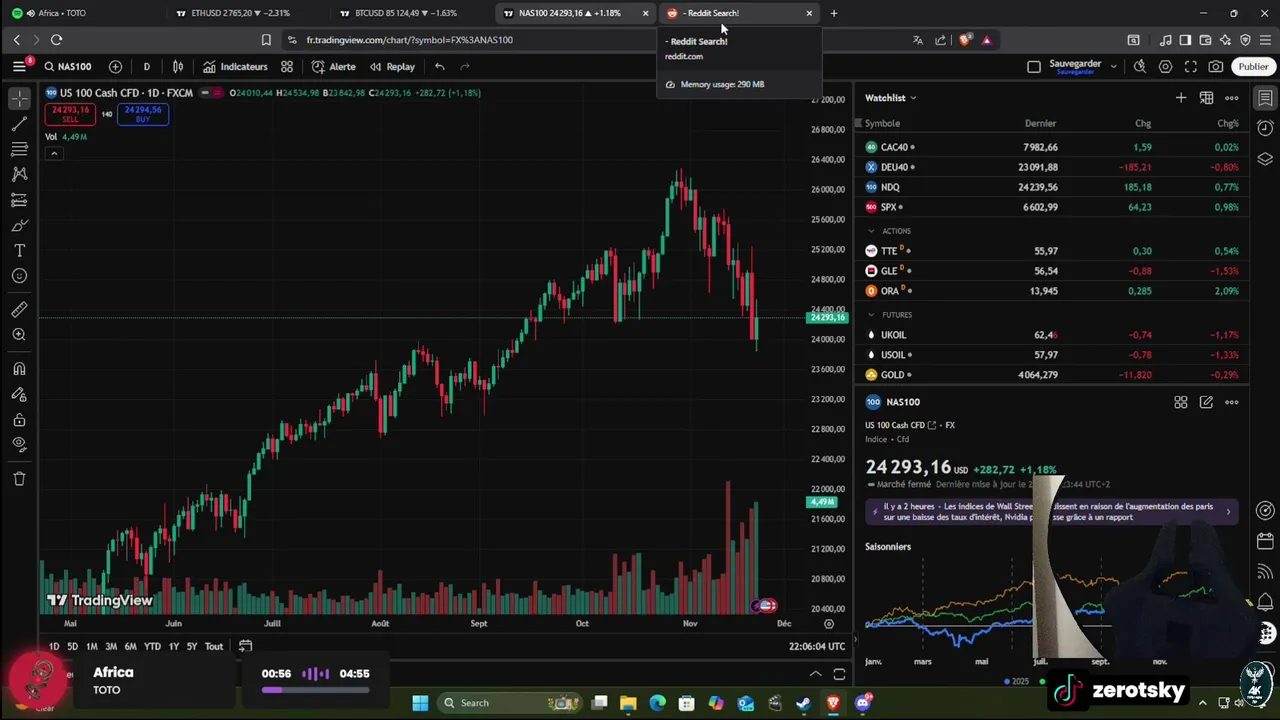Image resolution: width=1280 pixels, height=720 pixels.
Task: Open the forecasting and measurement tools
Action: click(x=19, y=200)
